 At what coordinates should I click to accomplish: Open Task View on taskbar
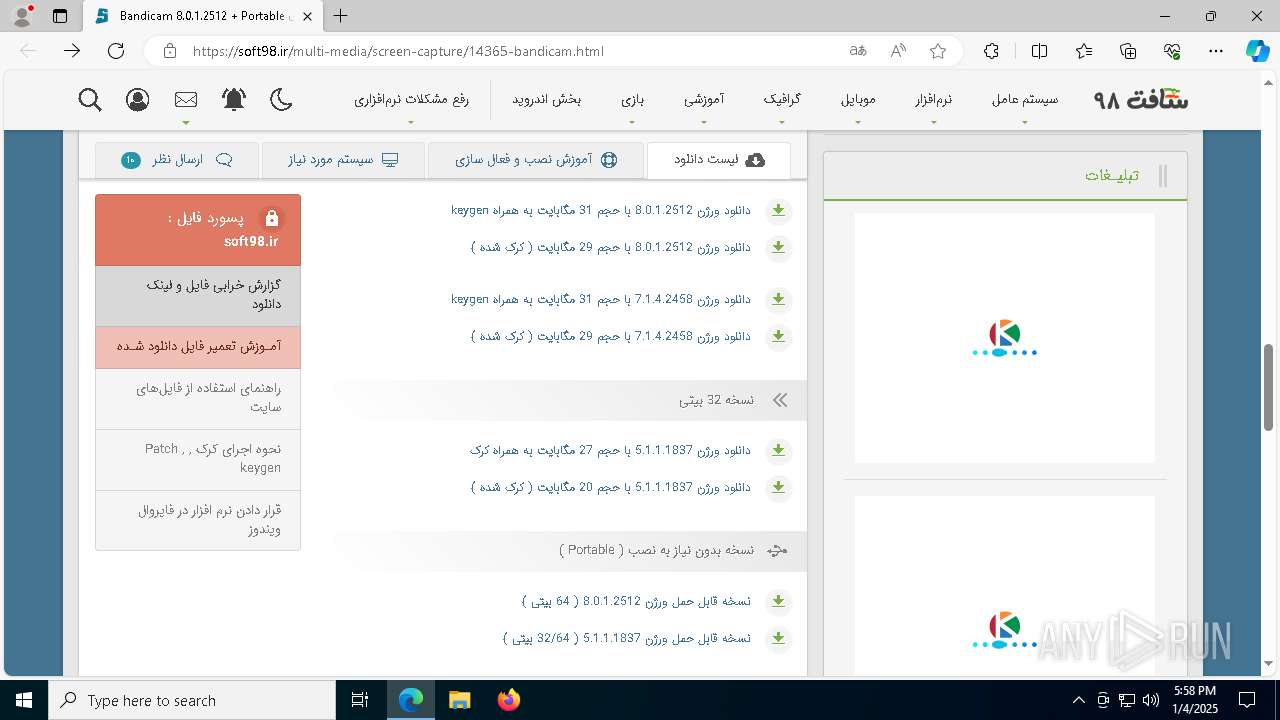[x=361, y=700]
